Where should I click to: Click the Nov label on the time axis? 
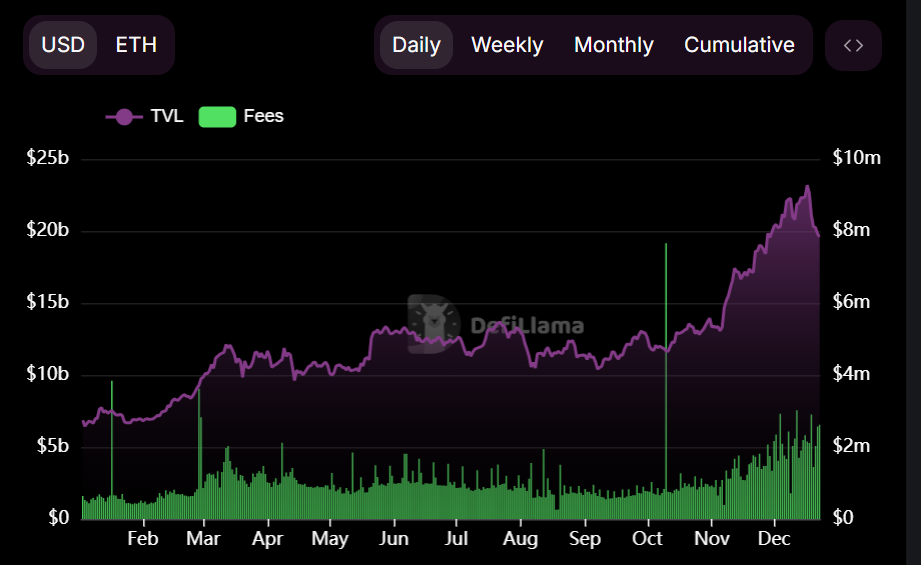(711, 539)
